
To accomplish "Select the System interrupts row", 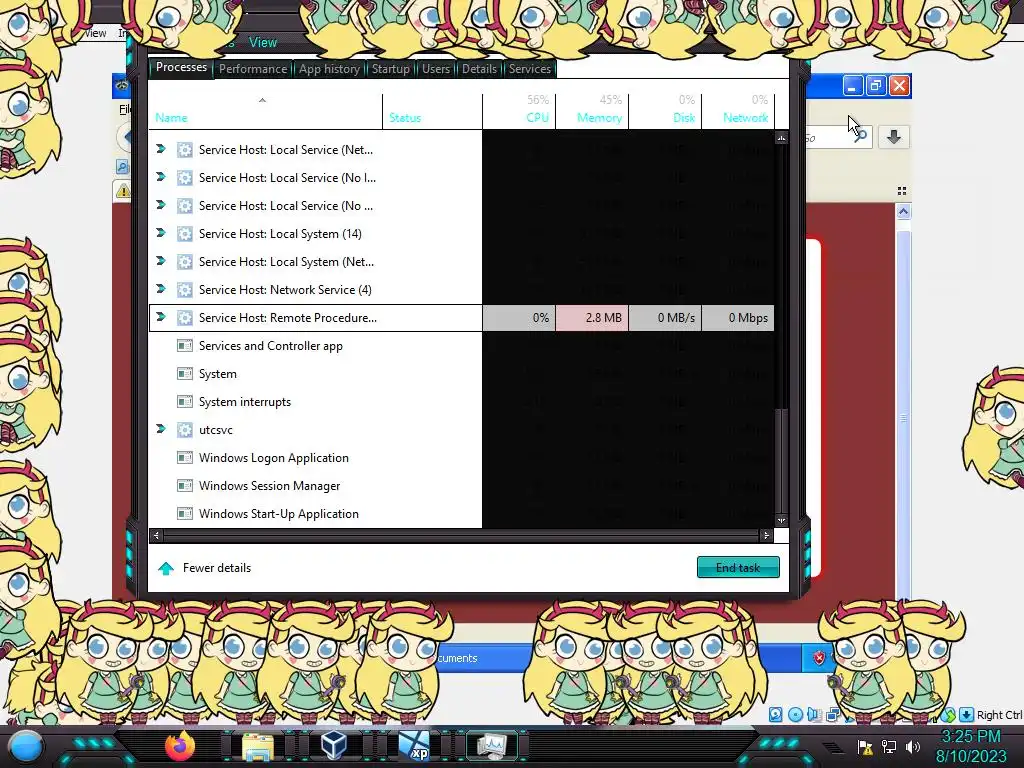I will click(x=462, y=402).
